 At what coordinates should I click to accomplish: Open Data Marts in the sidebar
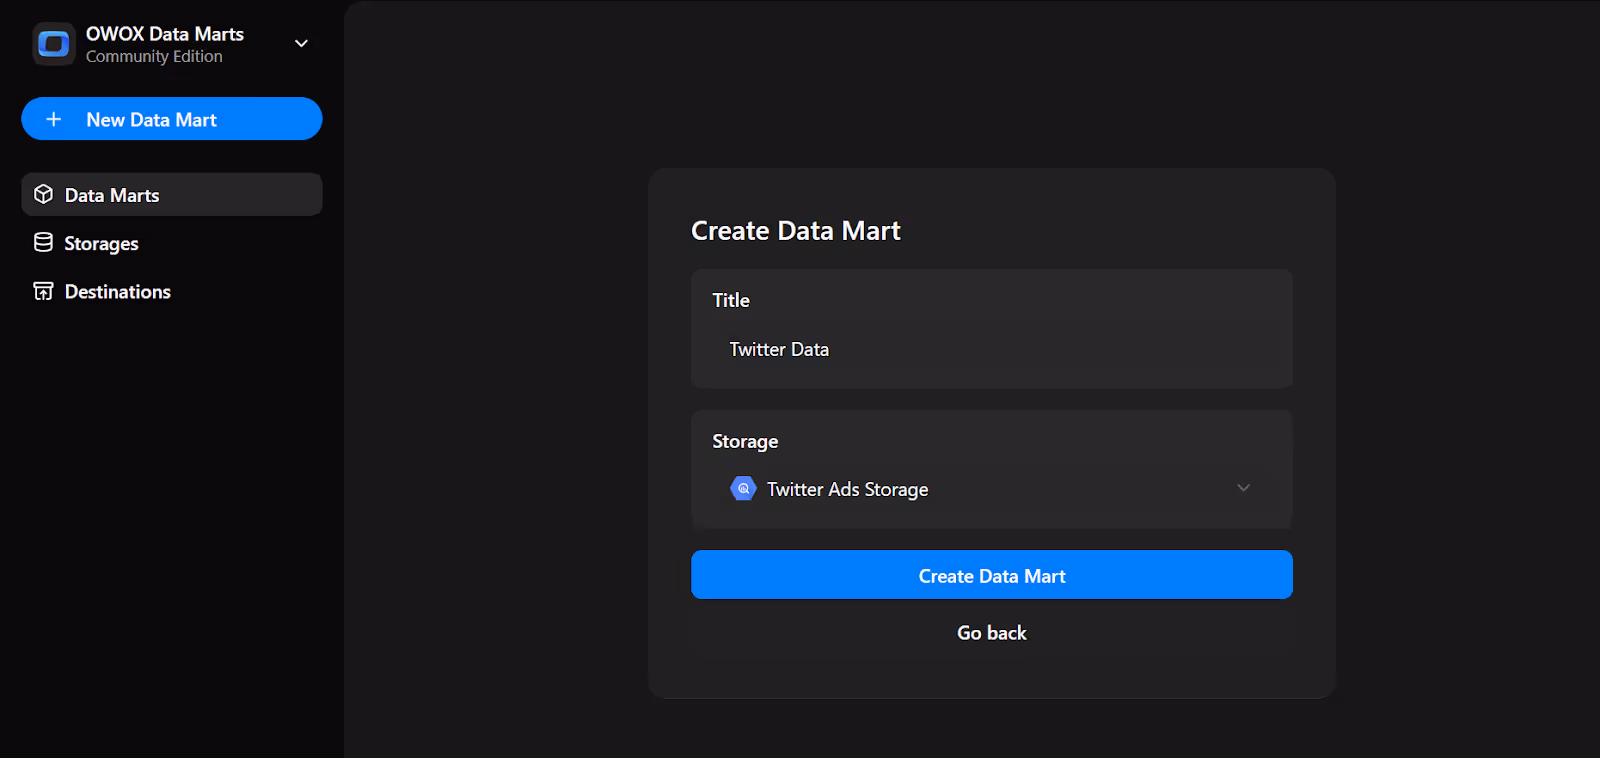[172, 194]
